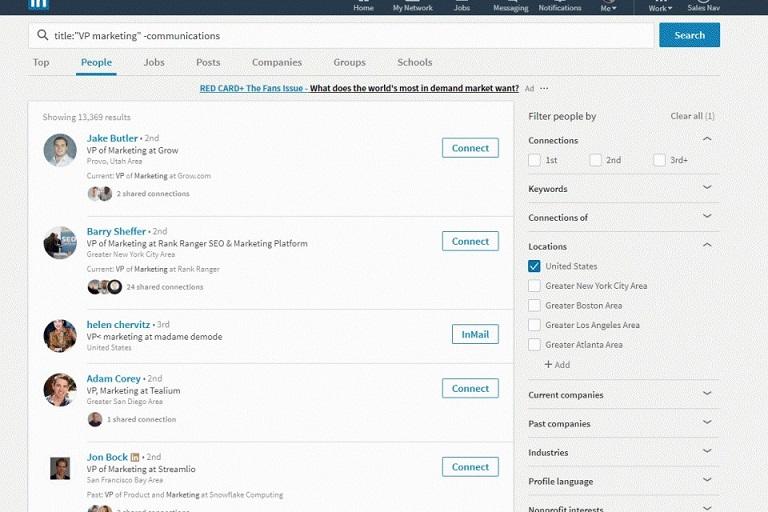Screen dimensions: 768x512
Task: Open Jake Butler's profile name link
Action: click(112, 138)
